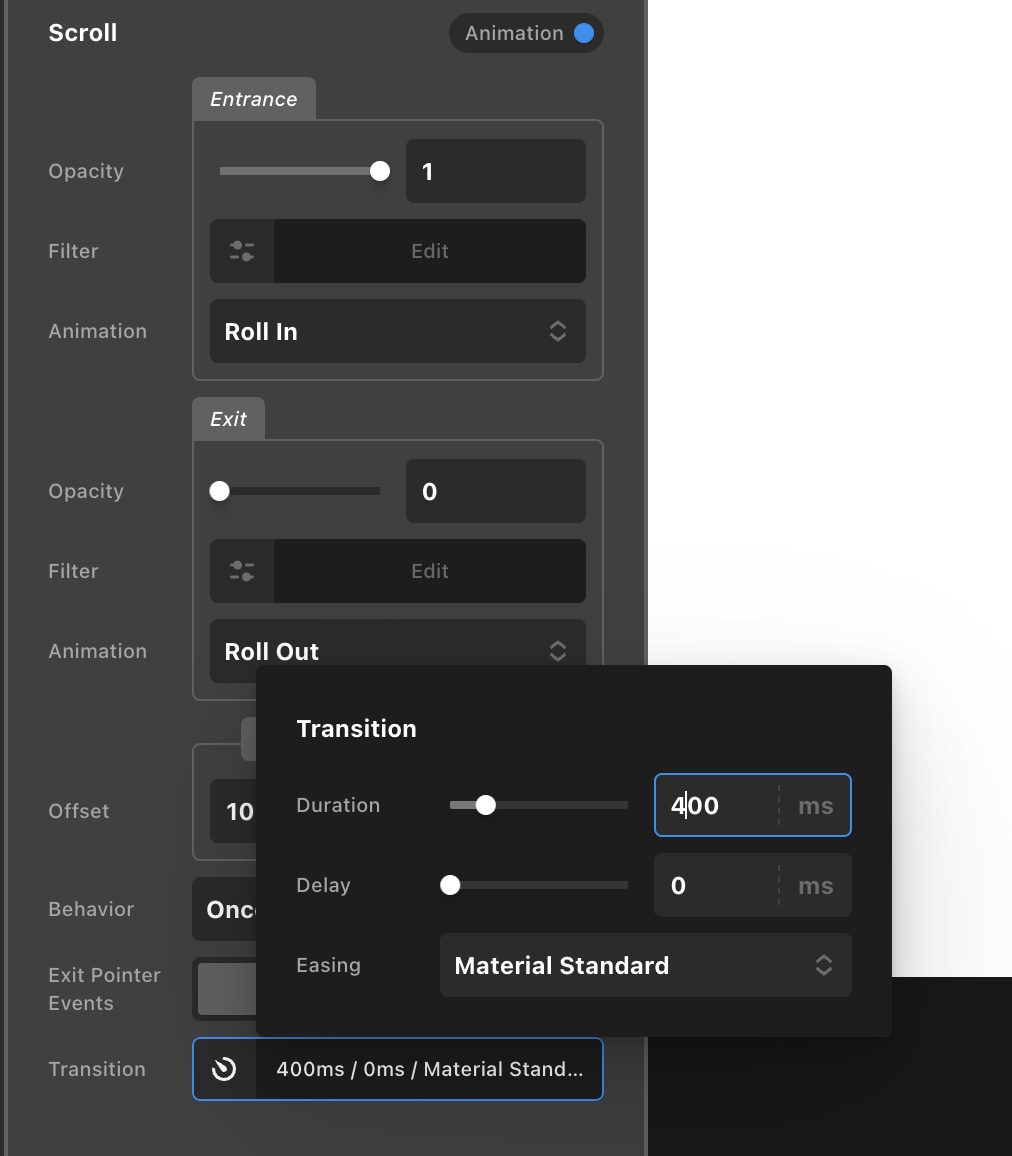
Task: Click Edit for the Exit filter
Action: [x=430, y=571]
